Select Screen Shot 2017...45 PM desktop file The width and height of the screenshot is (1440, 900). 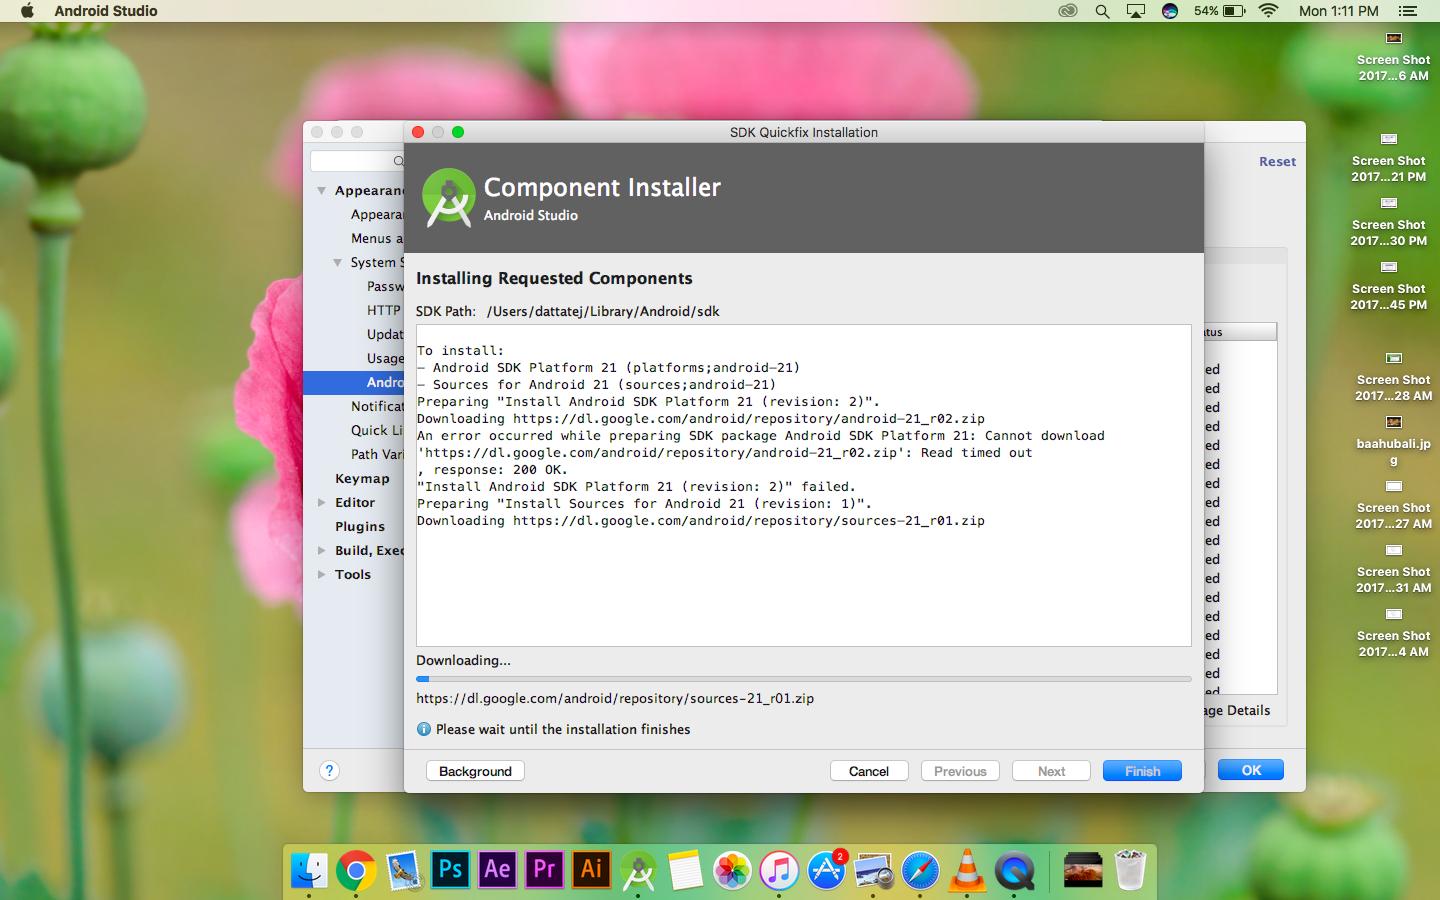pyautogui.click(x=1389, y=286)
